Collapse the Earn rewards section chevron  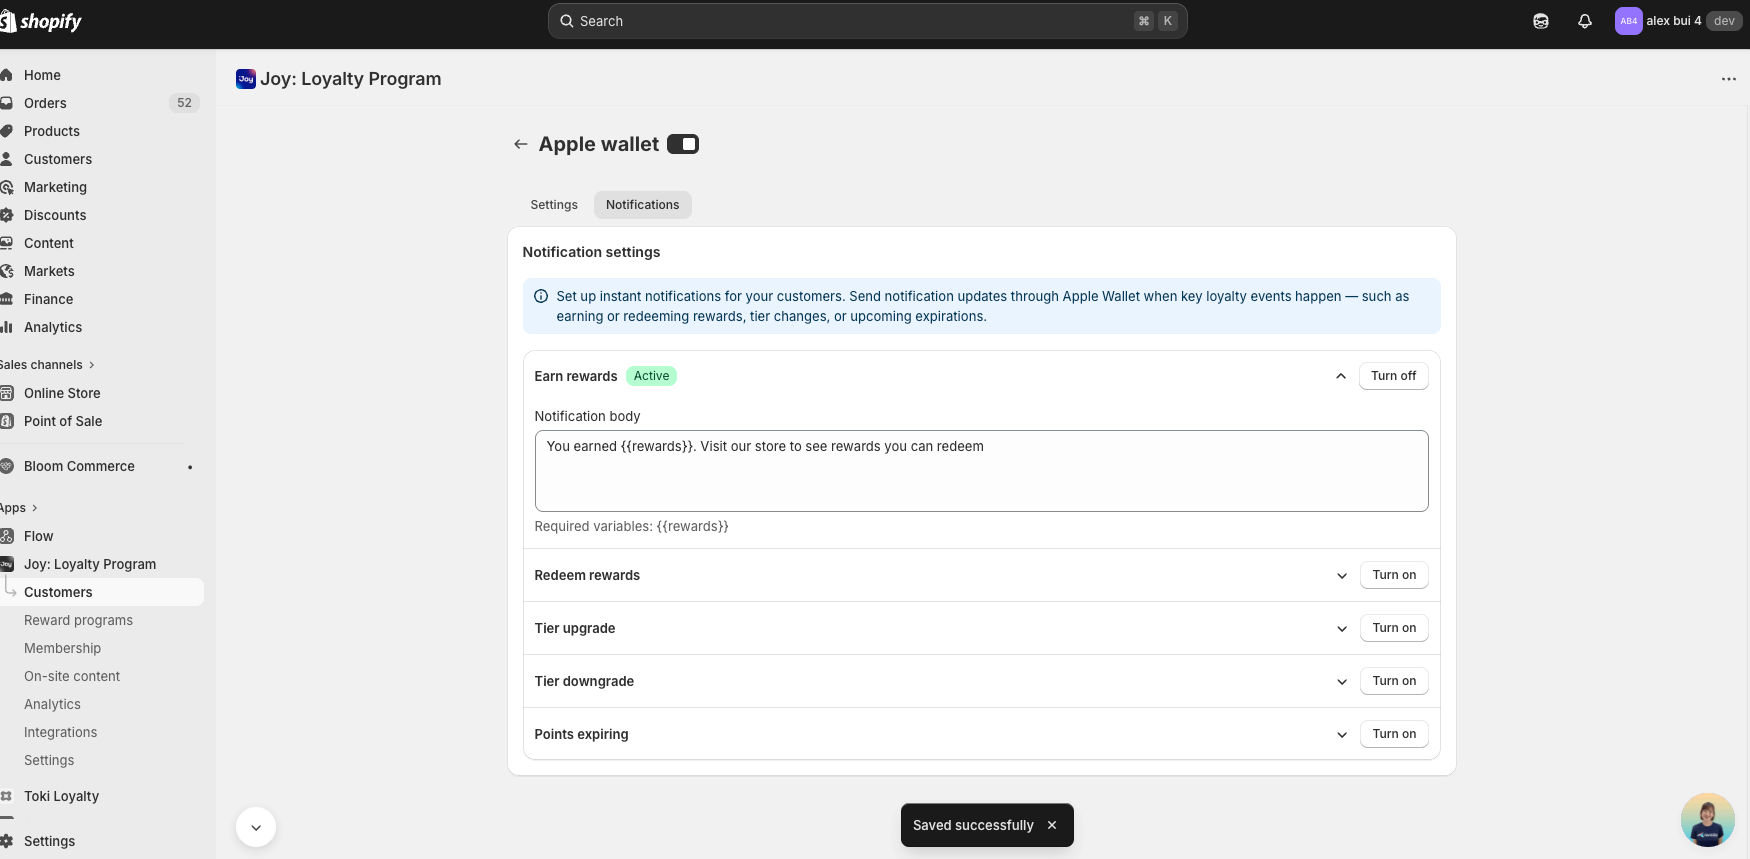pyautogui.click(x=1341, y=376)
